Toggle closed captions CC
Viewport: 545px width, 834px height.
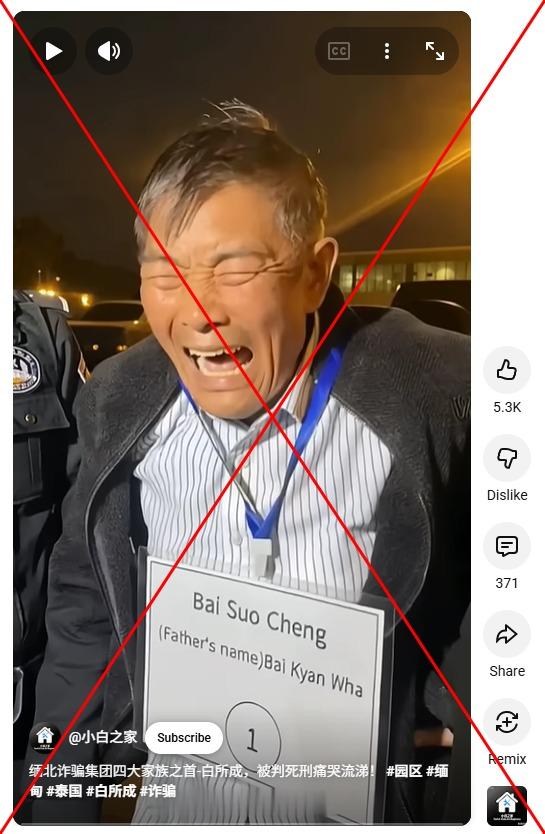(x=339, y=51)
